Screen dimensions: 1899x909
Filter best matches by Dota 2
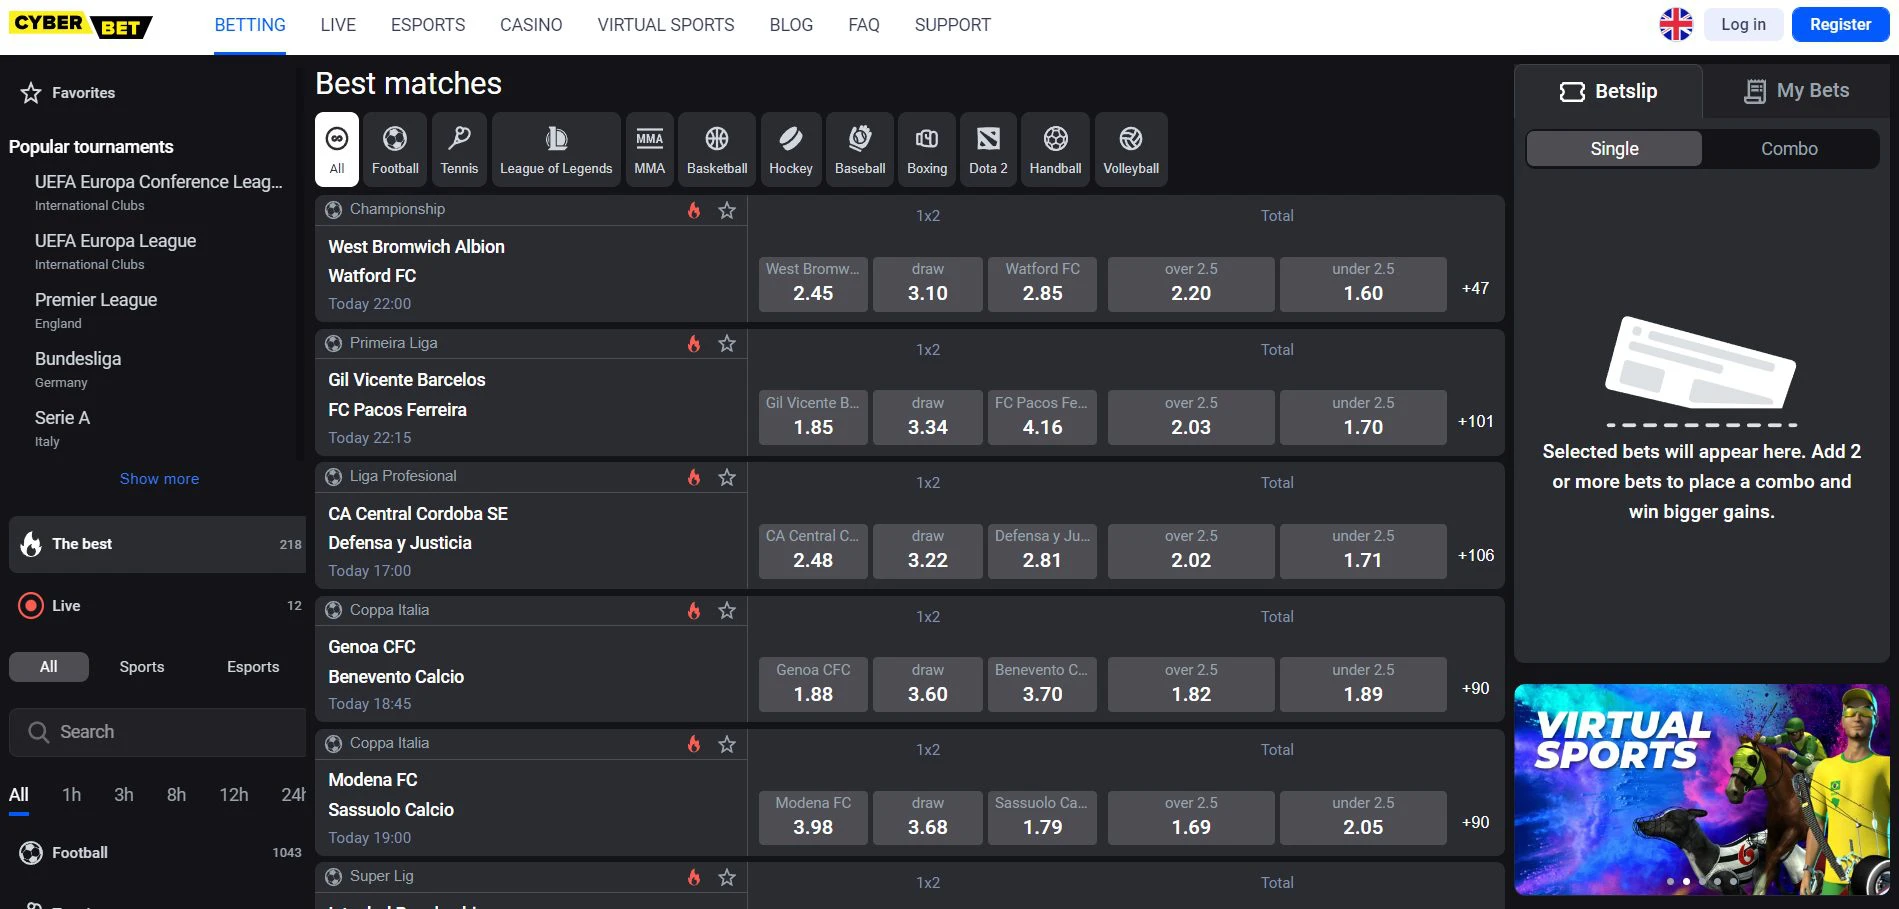click(x=988, y=149)
